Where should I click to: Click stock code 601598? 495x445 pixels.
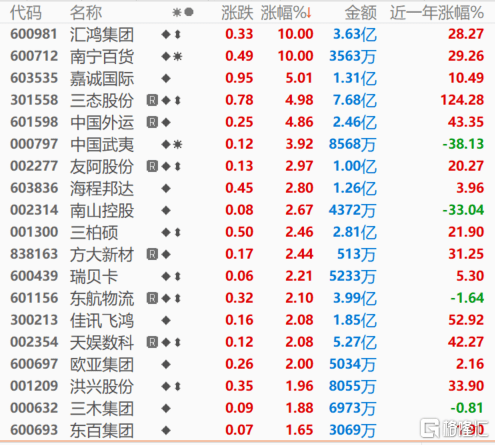click(34, 122)
